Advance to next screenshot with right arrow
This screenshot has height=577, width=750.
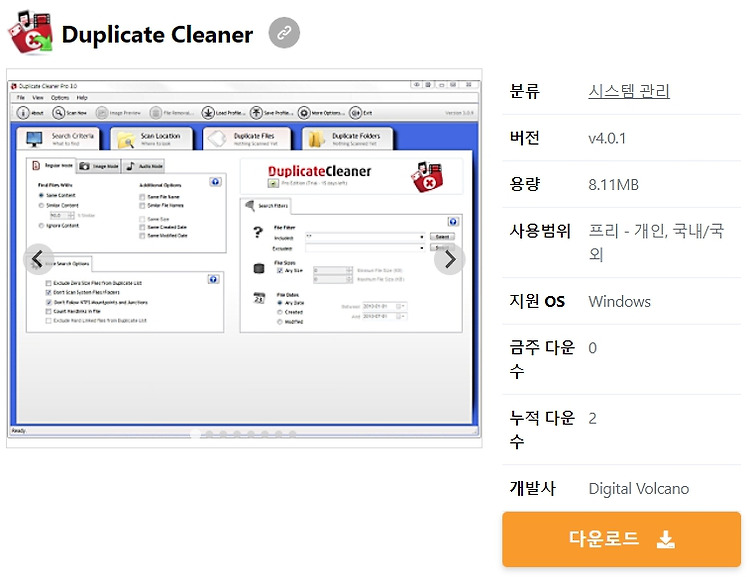[449, 259]
